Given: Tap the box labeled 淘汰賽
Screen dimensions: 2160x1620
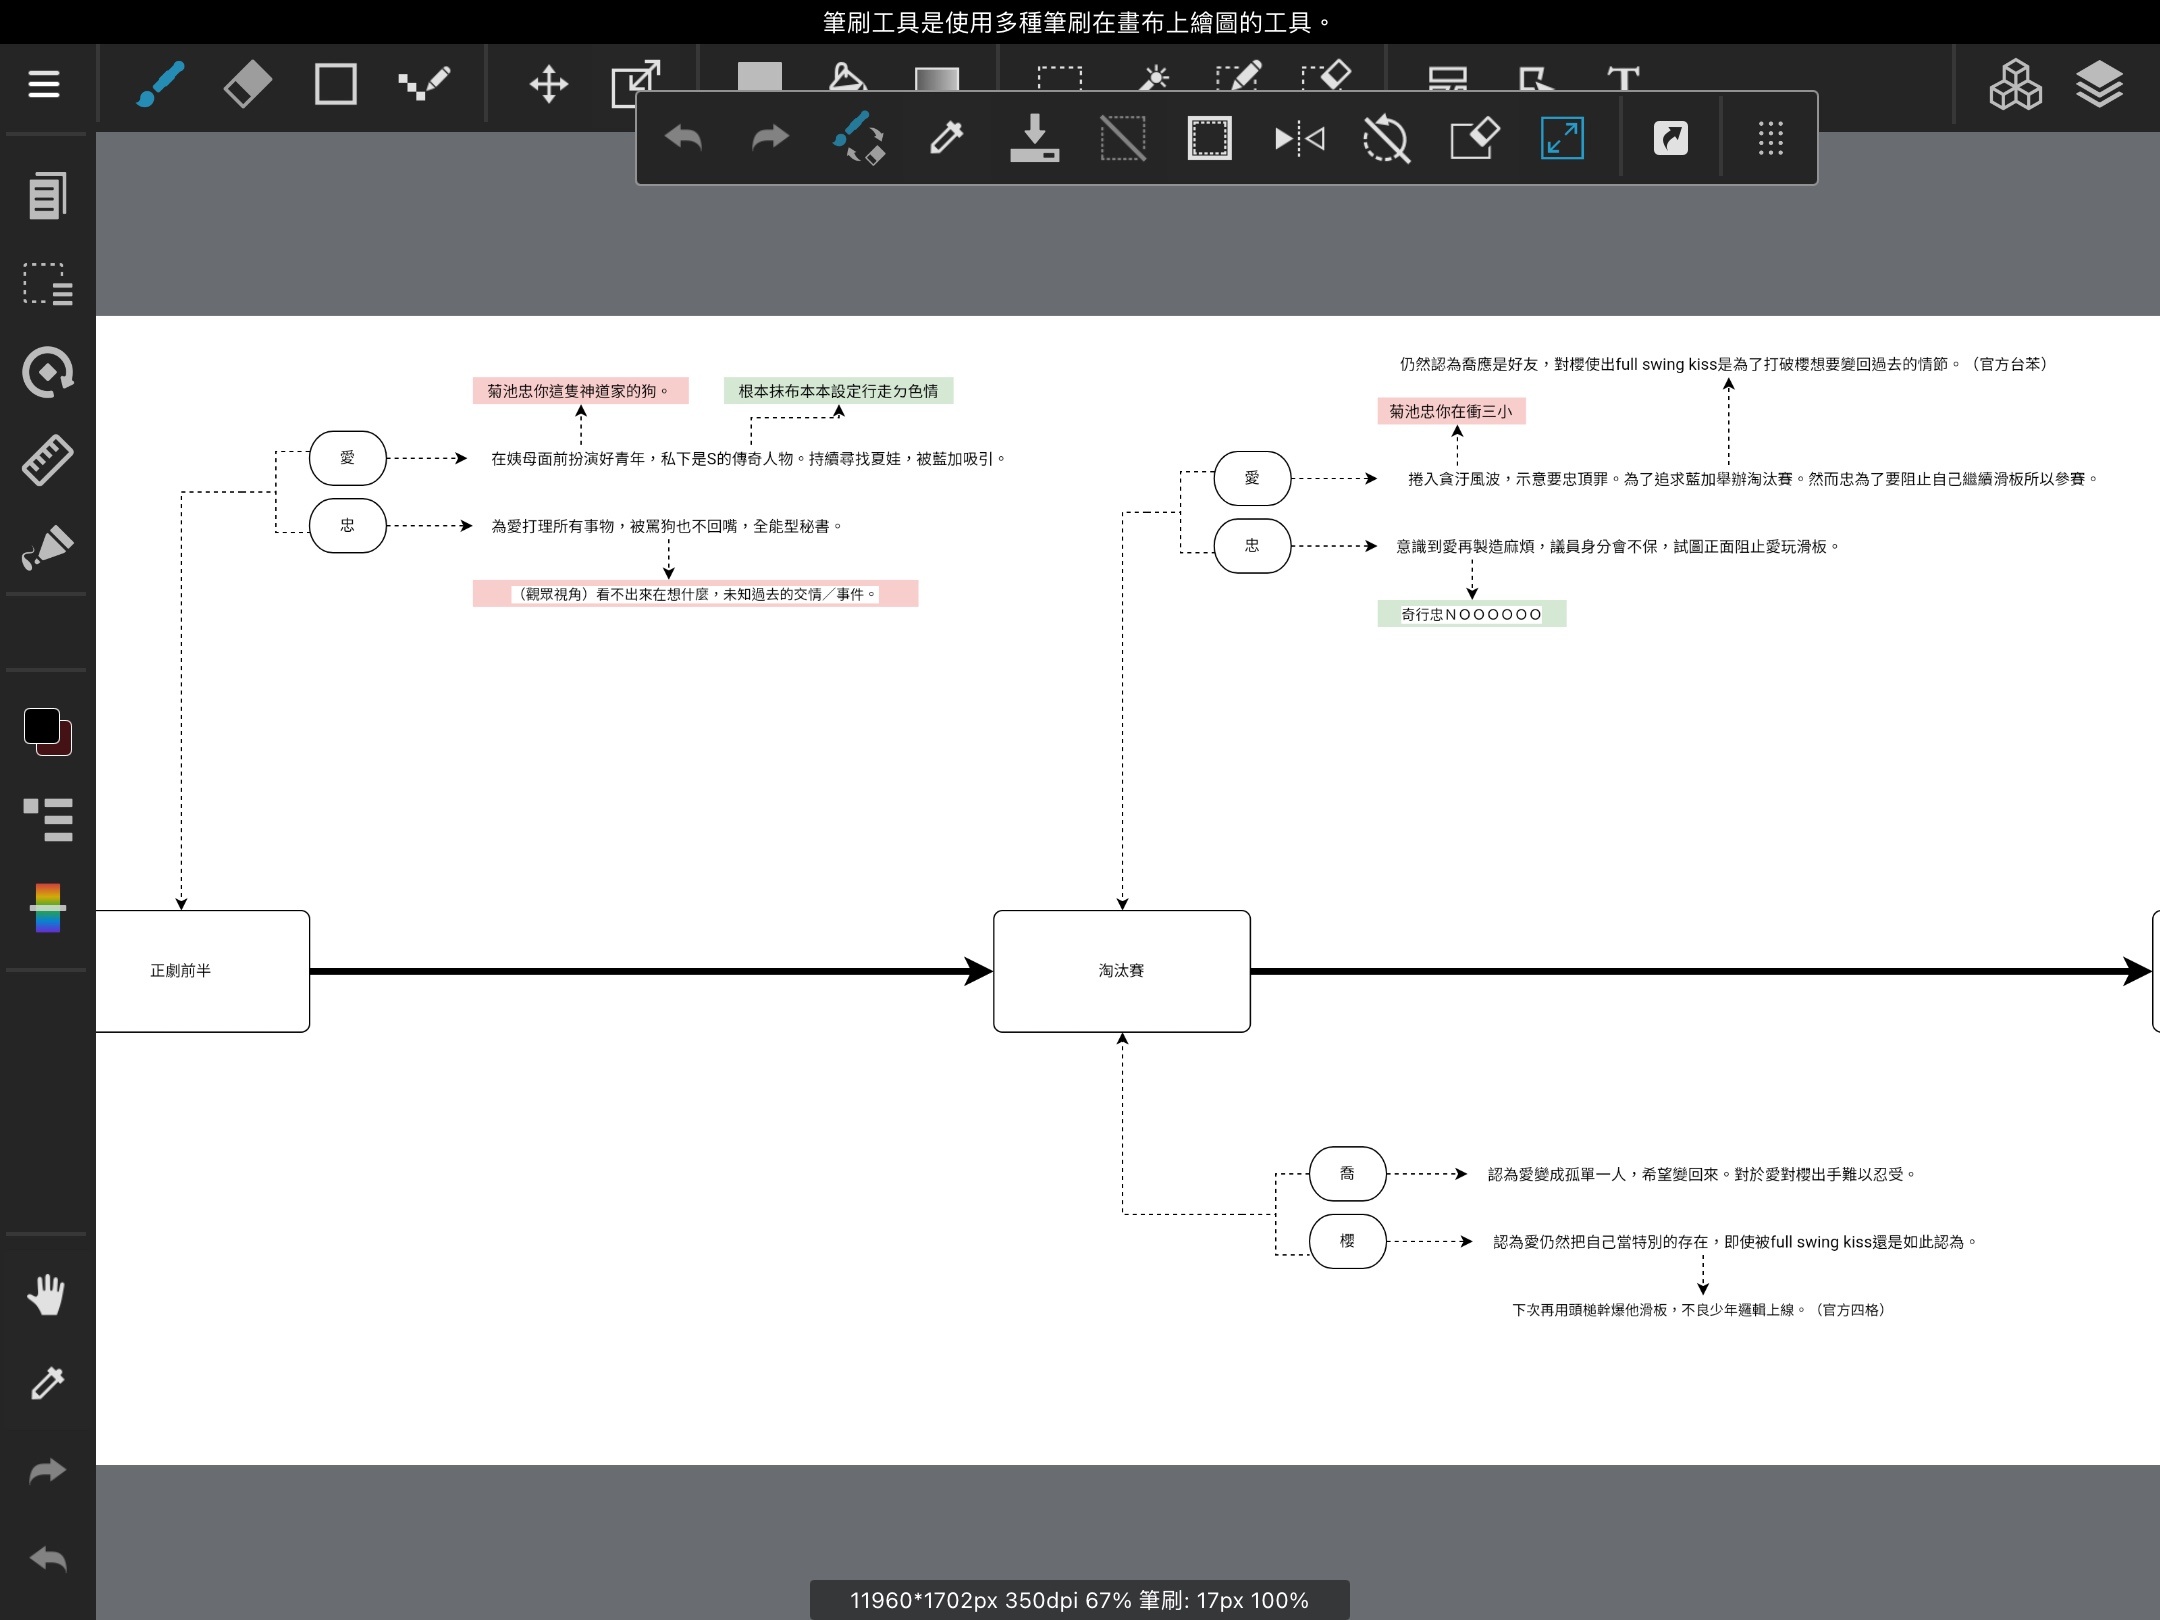Looking at the screenshot, I should pos(1121,971).
